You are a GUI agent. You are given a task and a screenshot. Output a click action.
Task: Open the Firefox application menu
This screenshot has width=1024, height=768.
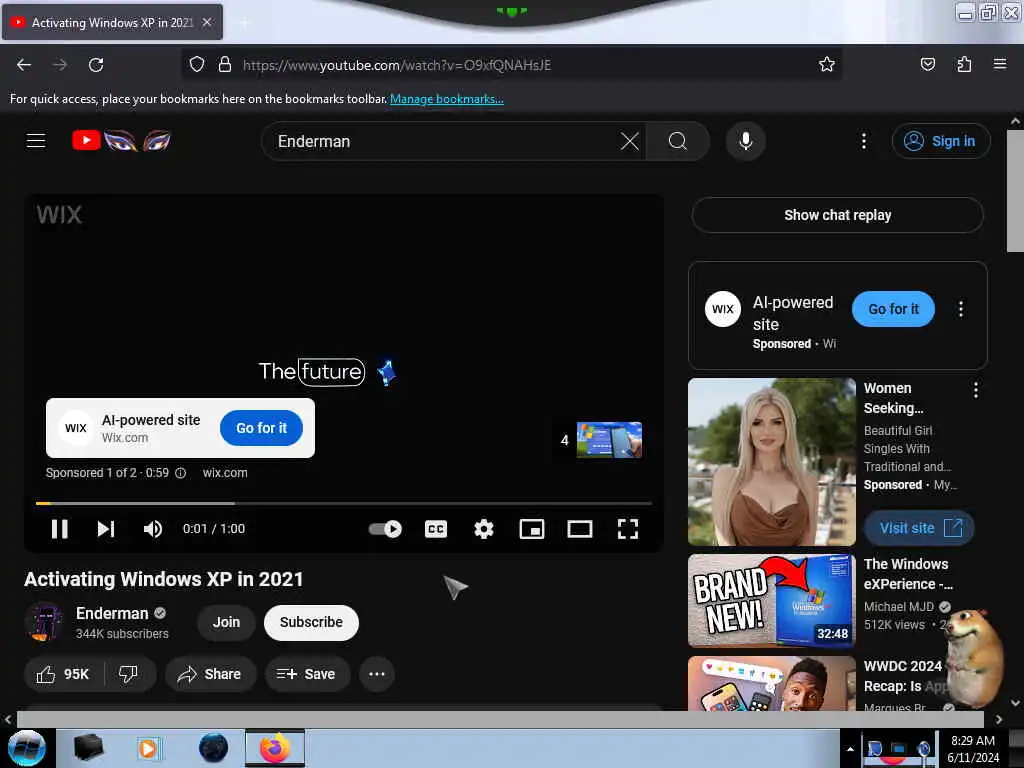point(999,64)
